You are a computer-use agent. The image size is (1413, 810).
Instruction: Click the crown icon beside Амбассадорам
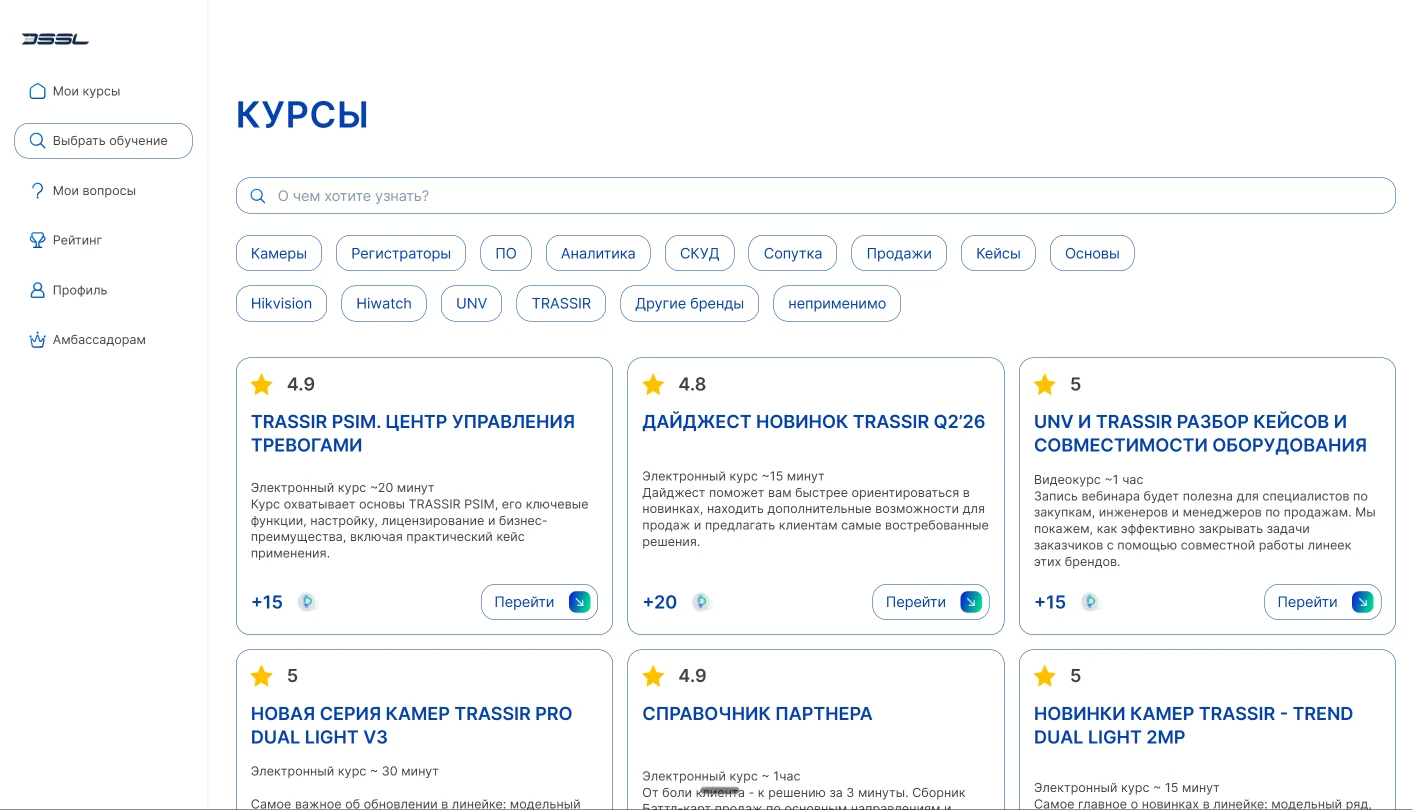[38, 340]
